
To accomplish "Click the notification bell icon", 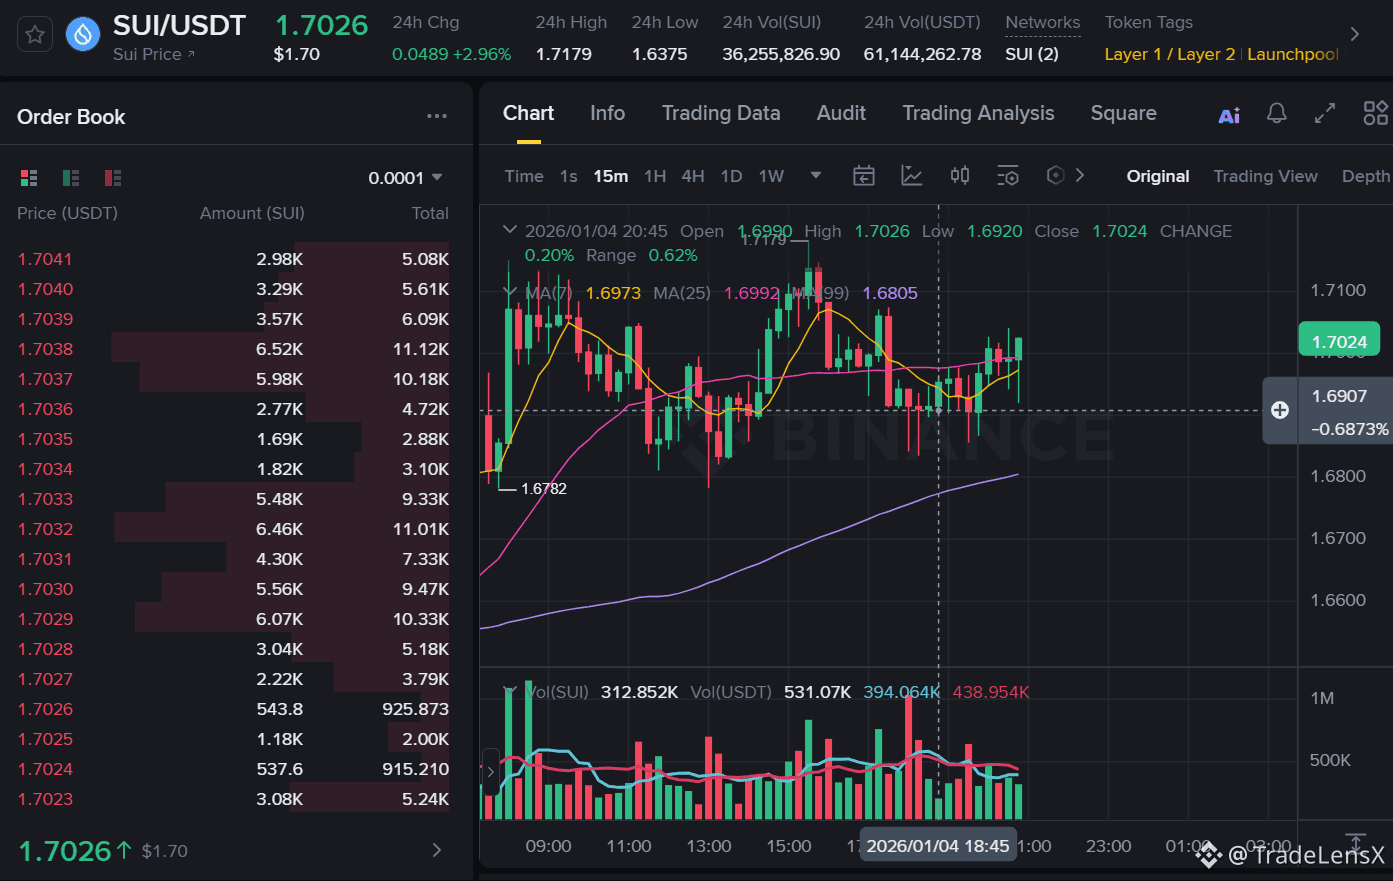I will click(1276, 113).
